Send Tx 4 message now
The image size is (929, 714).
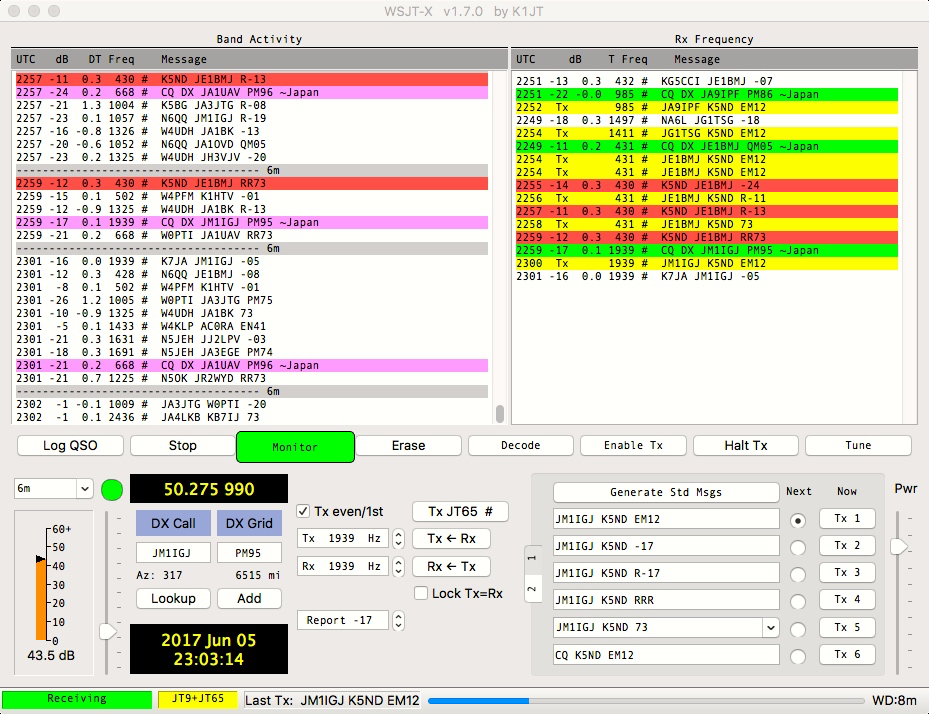[x=847, y=600]
